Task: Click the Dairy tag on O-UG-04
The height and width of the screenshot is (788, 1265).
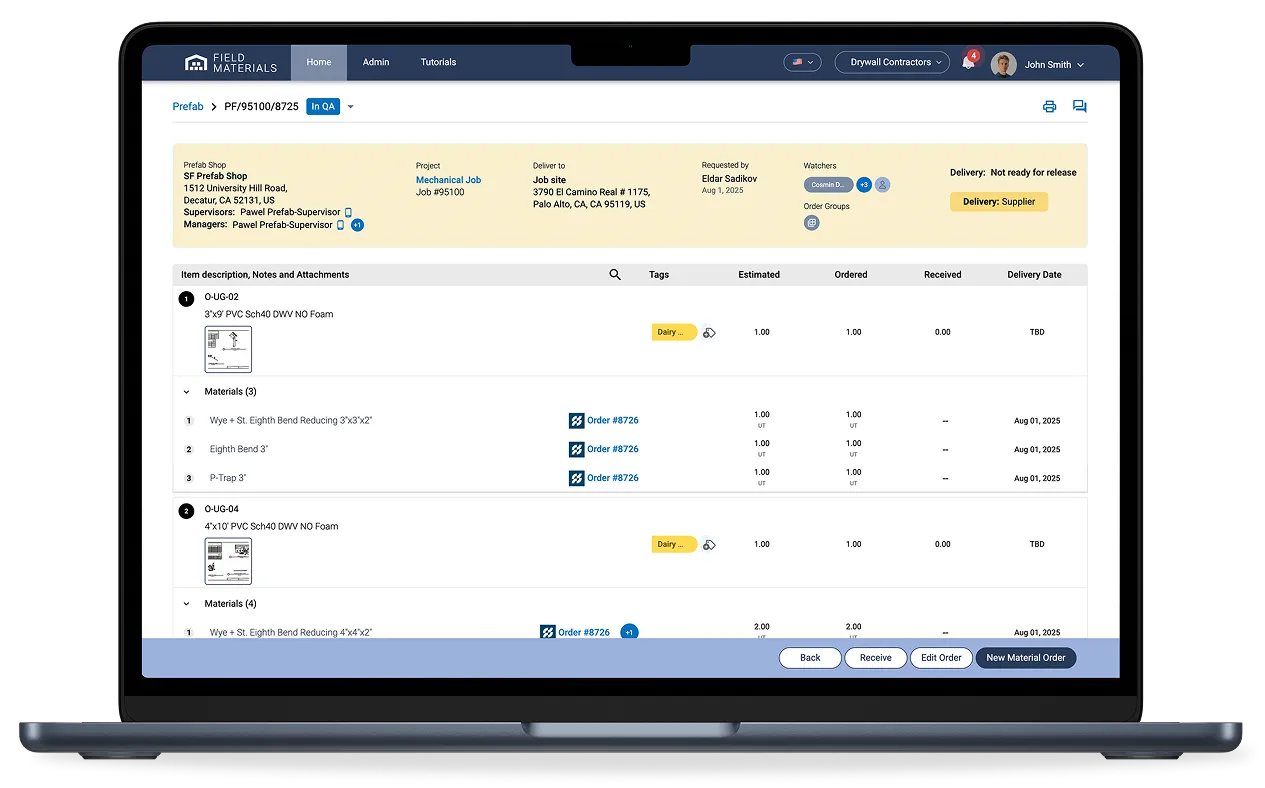Action: click(674, 545)
